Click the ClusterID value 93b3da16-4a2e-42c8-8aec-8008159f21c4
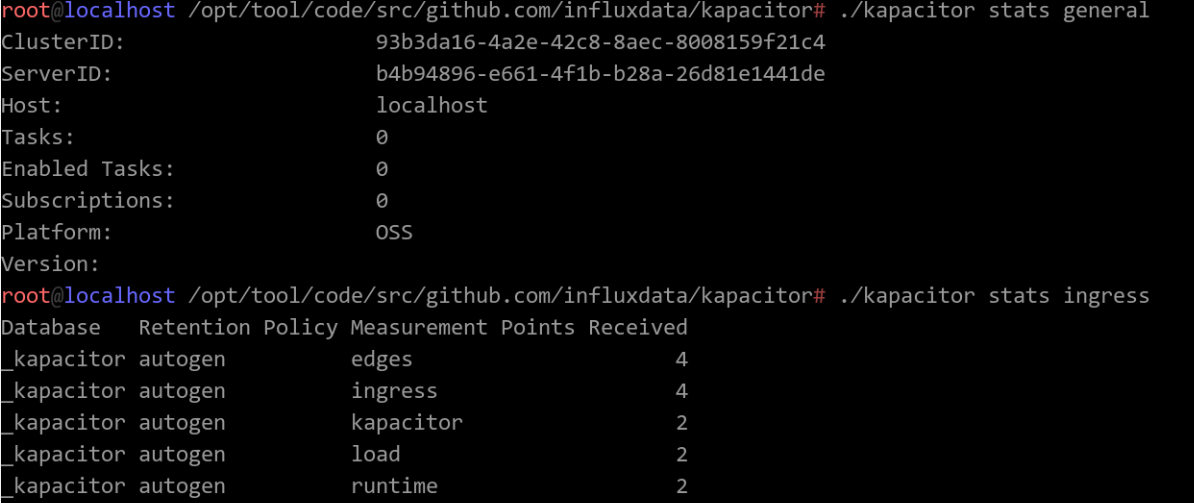Image resolution: width=1194 pixels, height=503 pixels. pyautogui.click(x=600, y=43)
